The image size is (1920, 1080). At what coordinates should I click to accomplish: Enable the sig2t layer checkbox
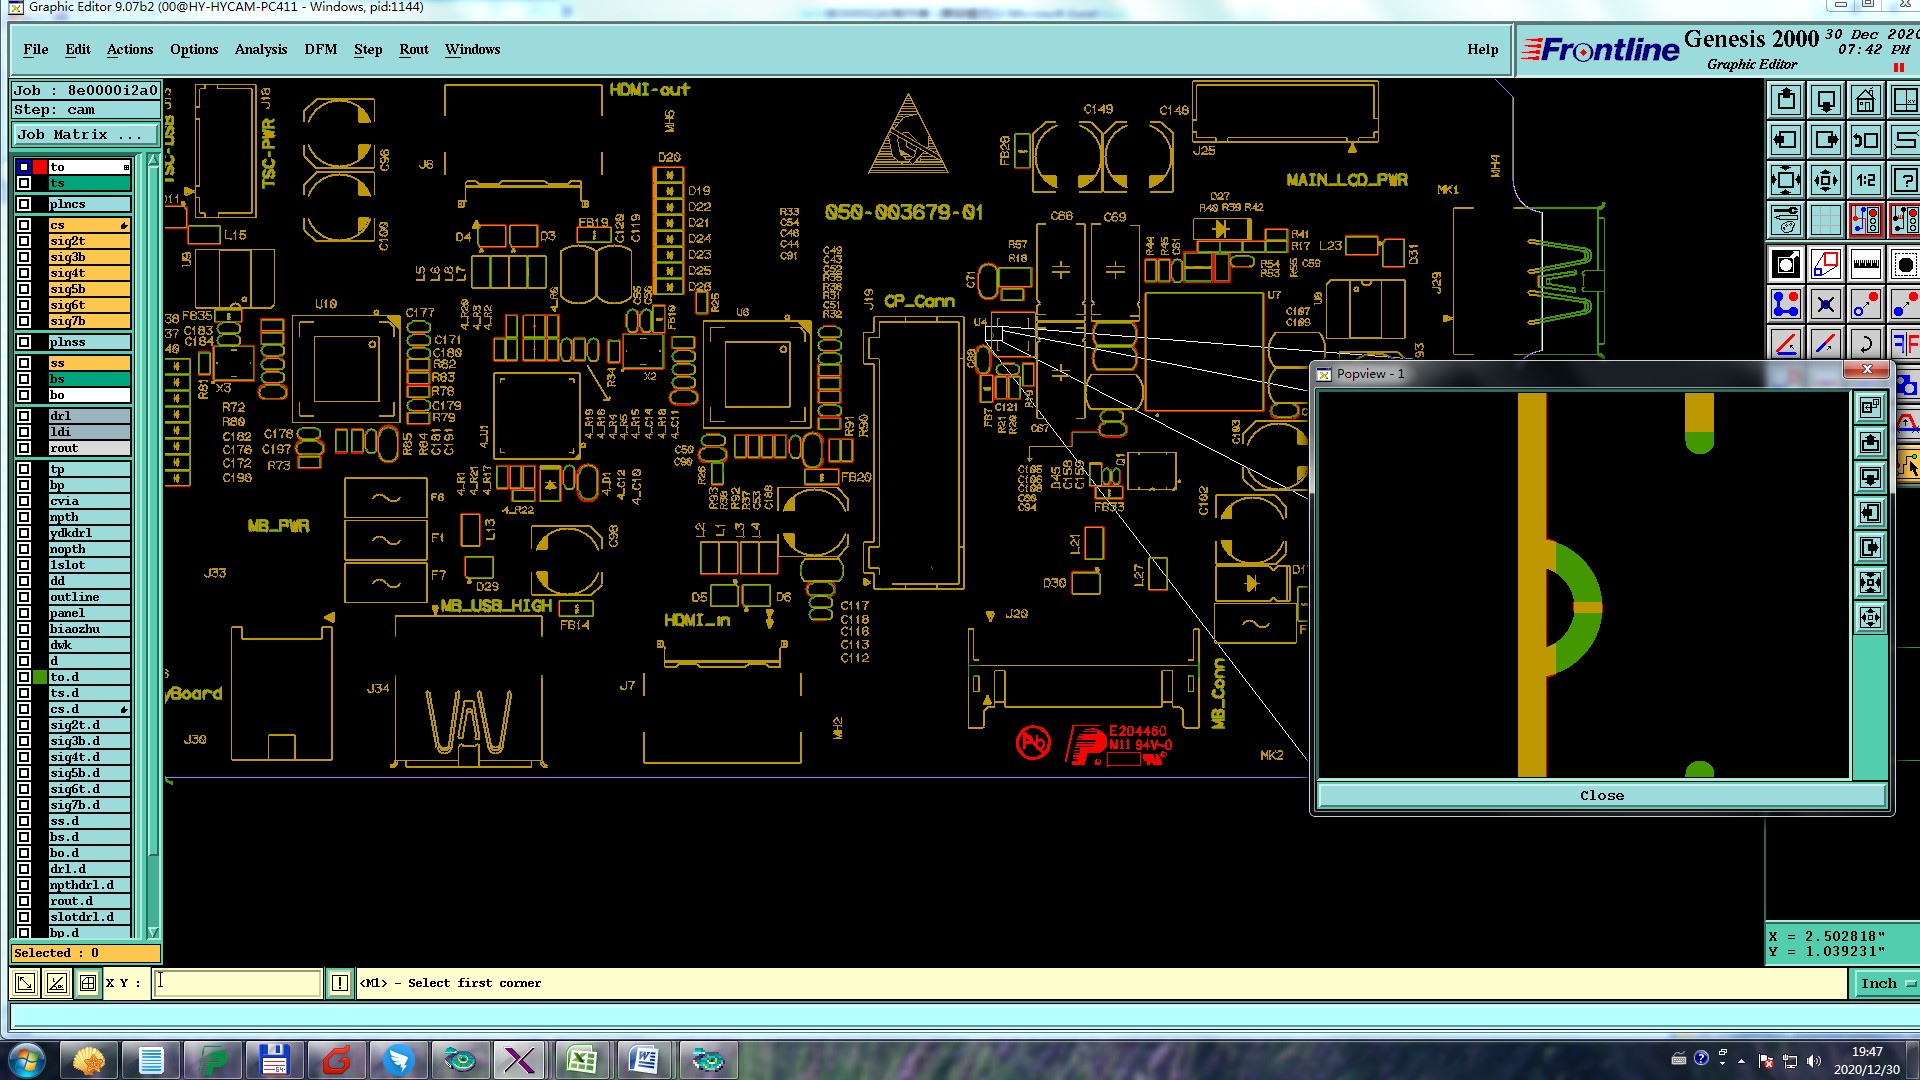tap(24, 241)
